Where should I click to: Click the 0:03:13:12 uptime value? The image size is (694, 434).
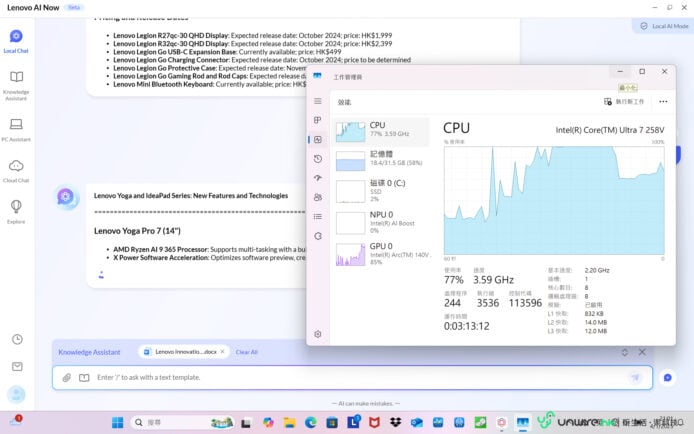467,326
